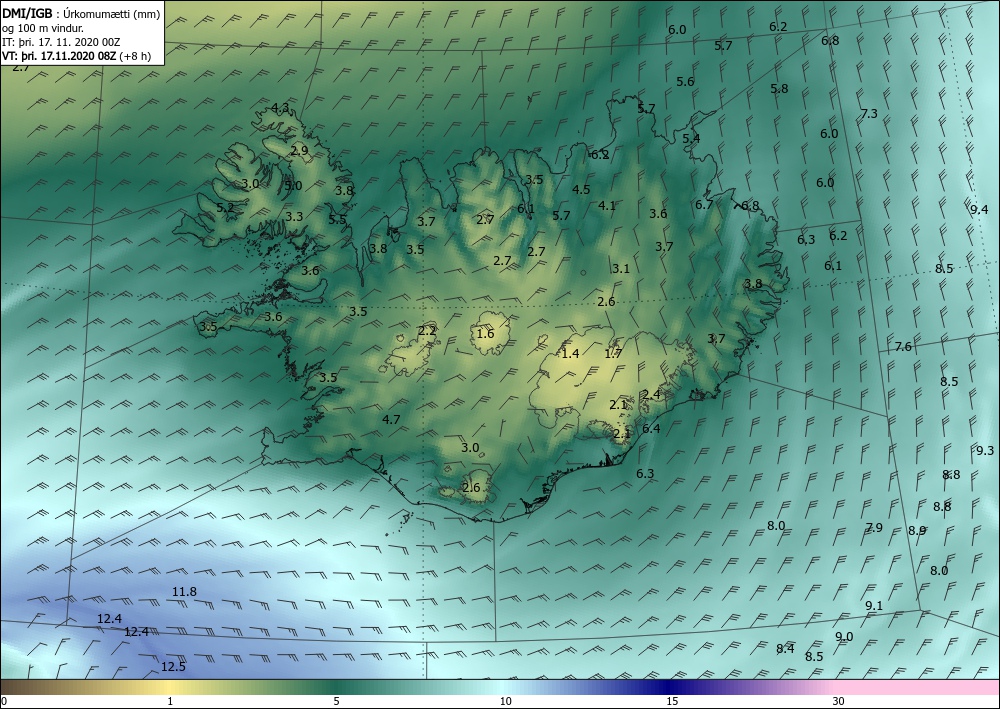Viewport: 1000px width, 709px height.
Task: Click the '15' label on the color scale
Action: coord(672,701)
